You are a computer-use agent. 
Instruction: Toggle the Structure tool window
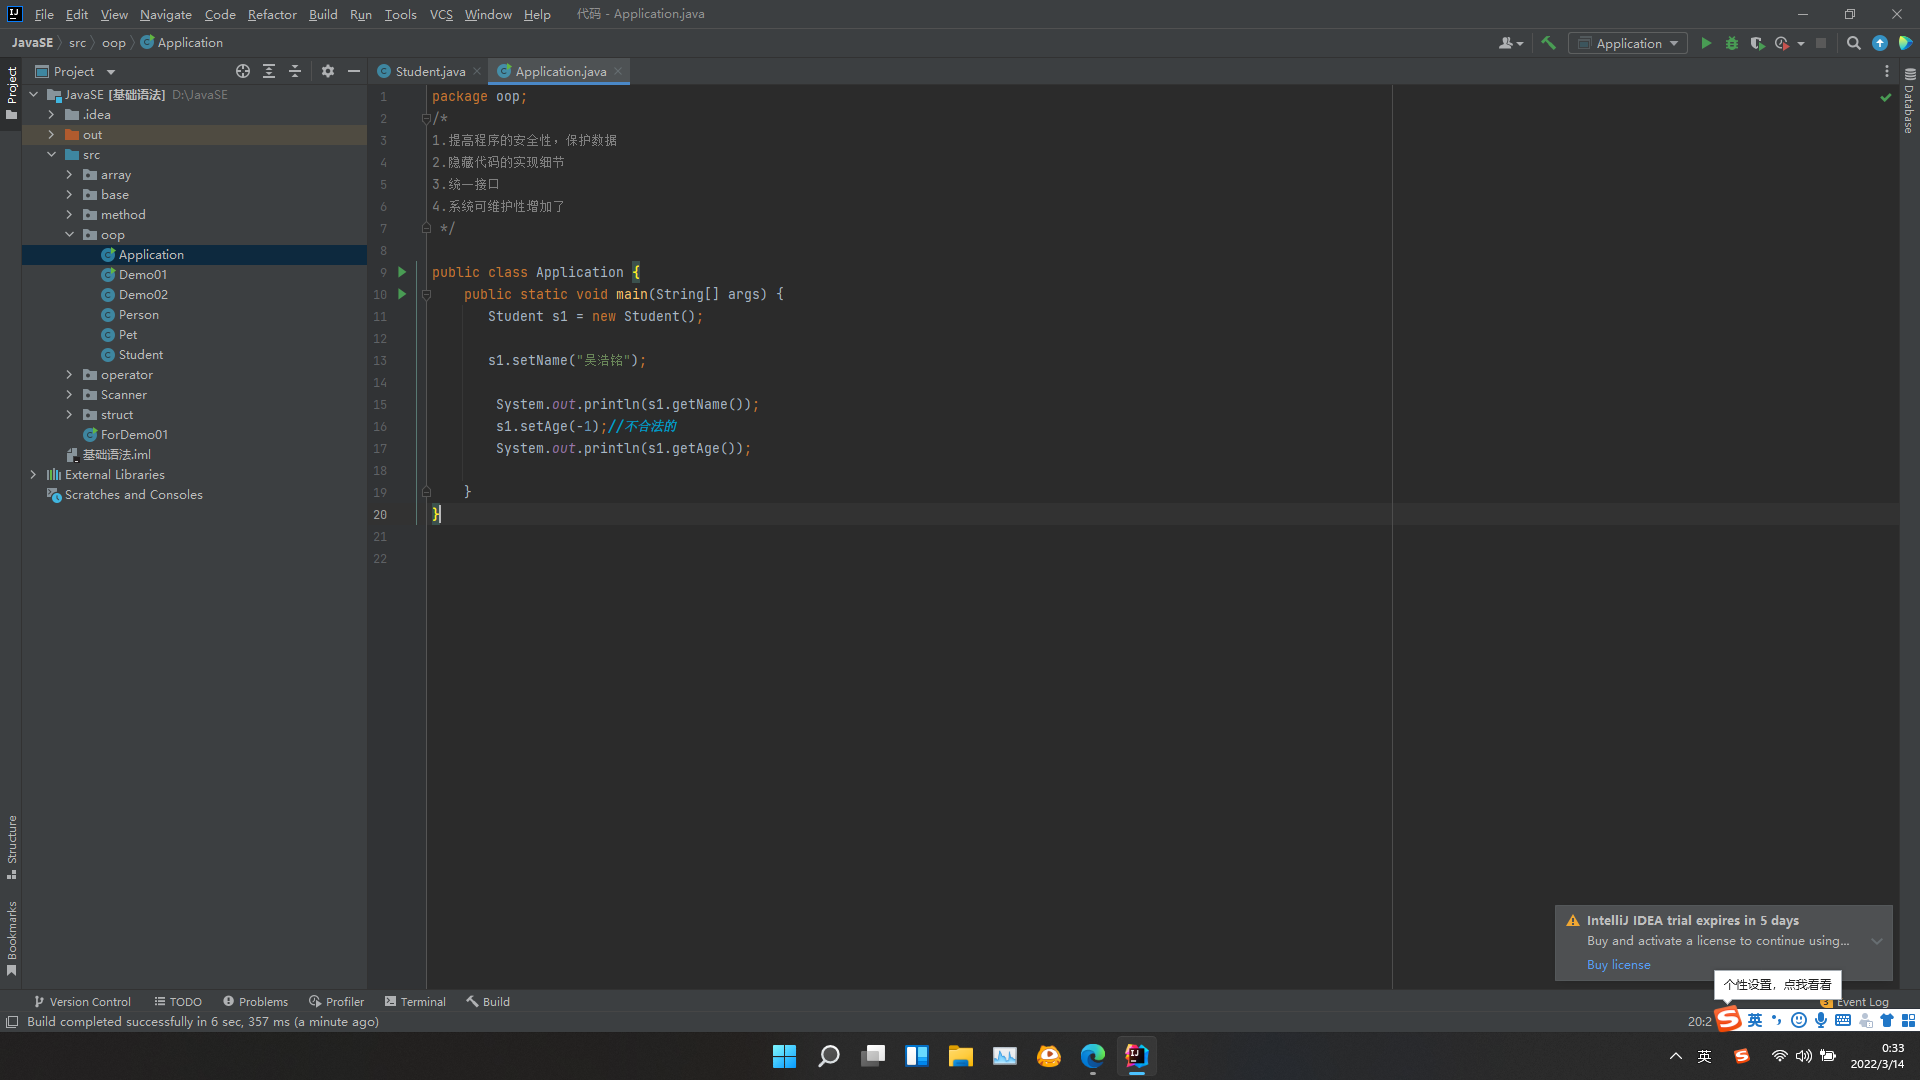click(12, 846)
